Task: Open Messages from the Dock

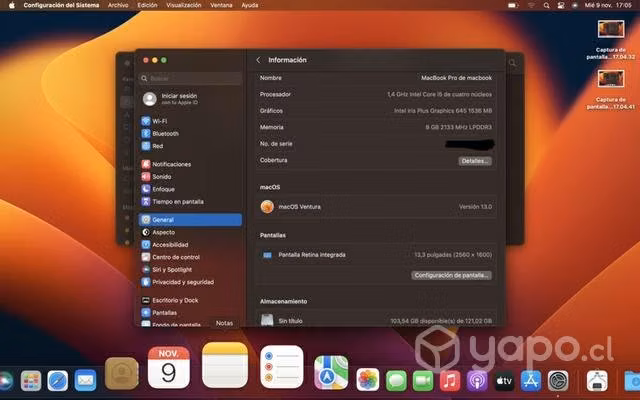Action: 396,381
